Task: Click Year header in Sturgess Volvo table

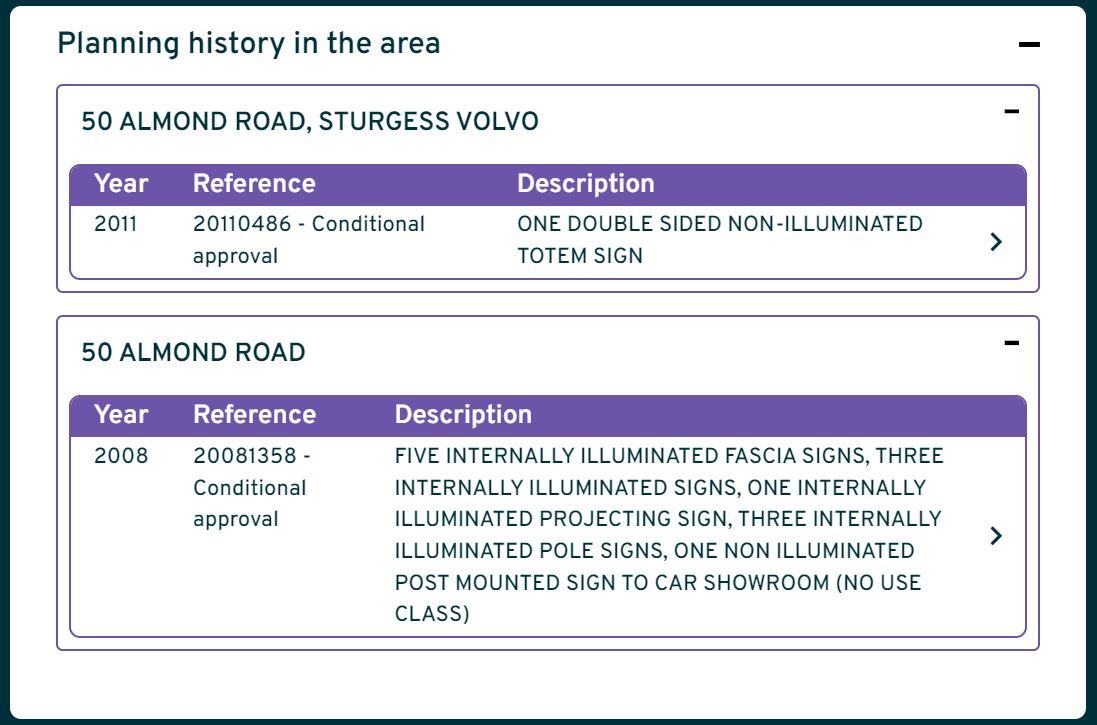Action: pos(121,184)
